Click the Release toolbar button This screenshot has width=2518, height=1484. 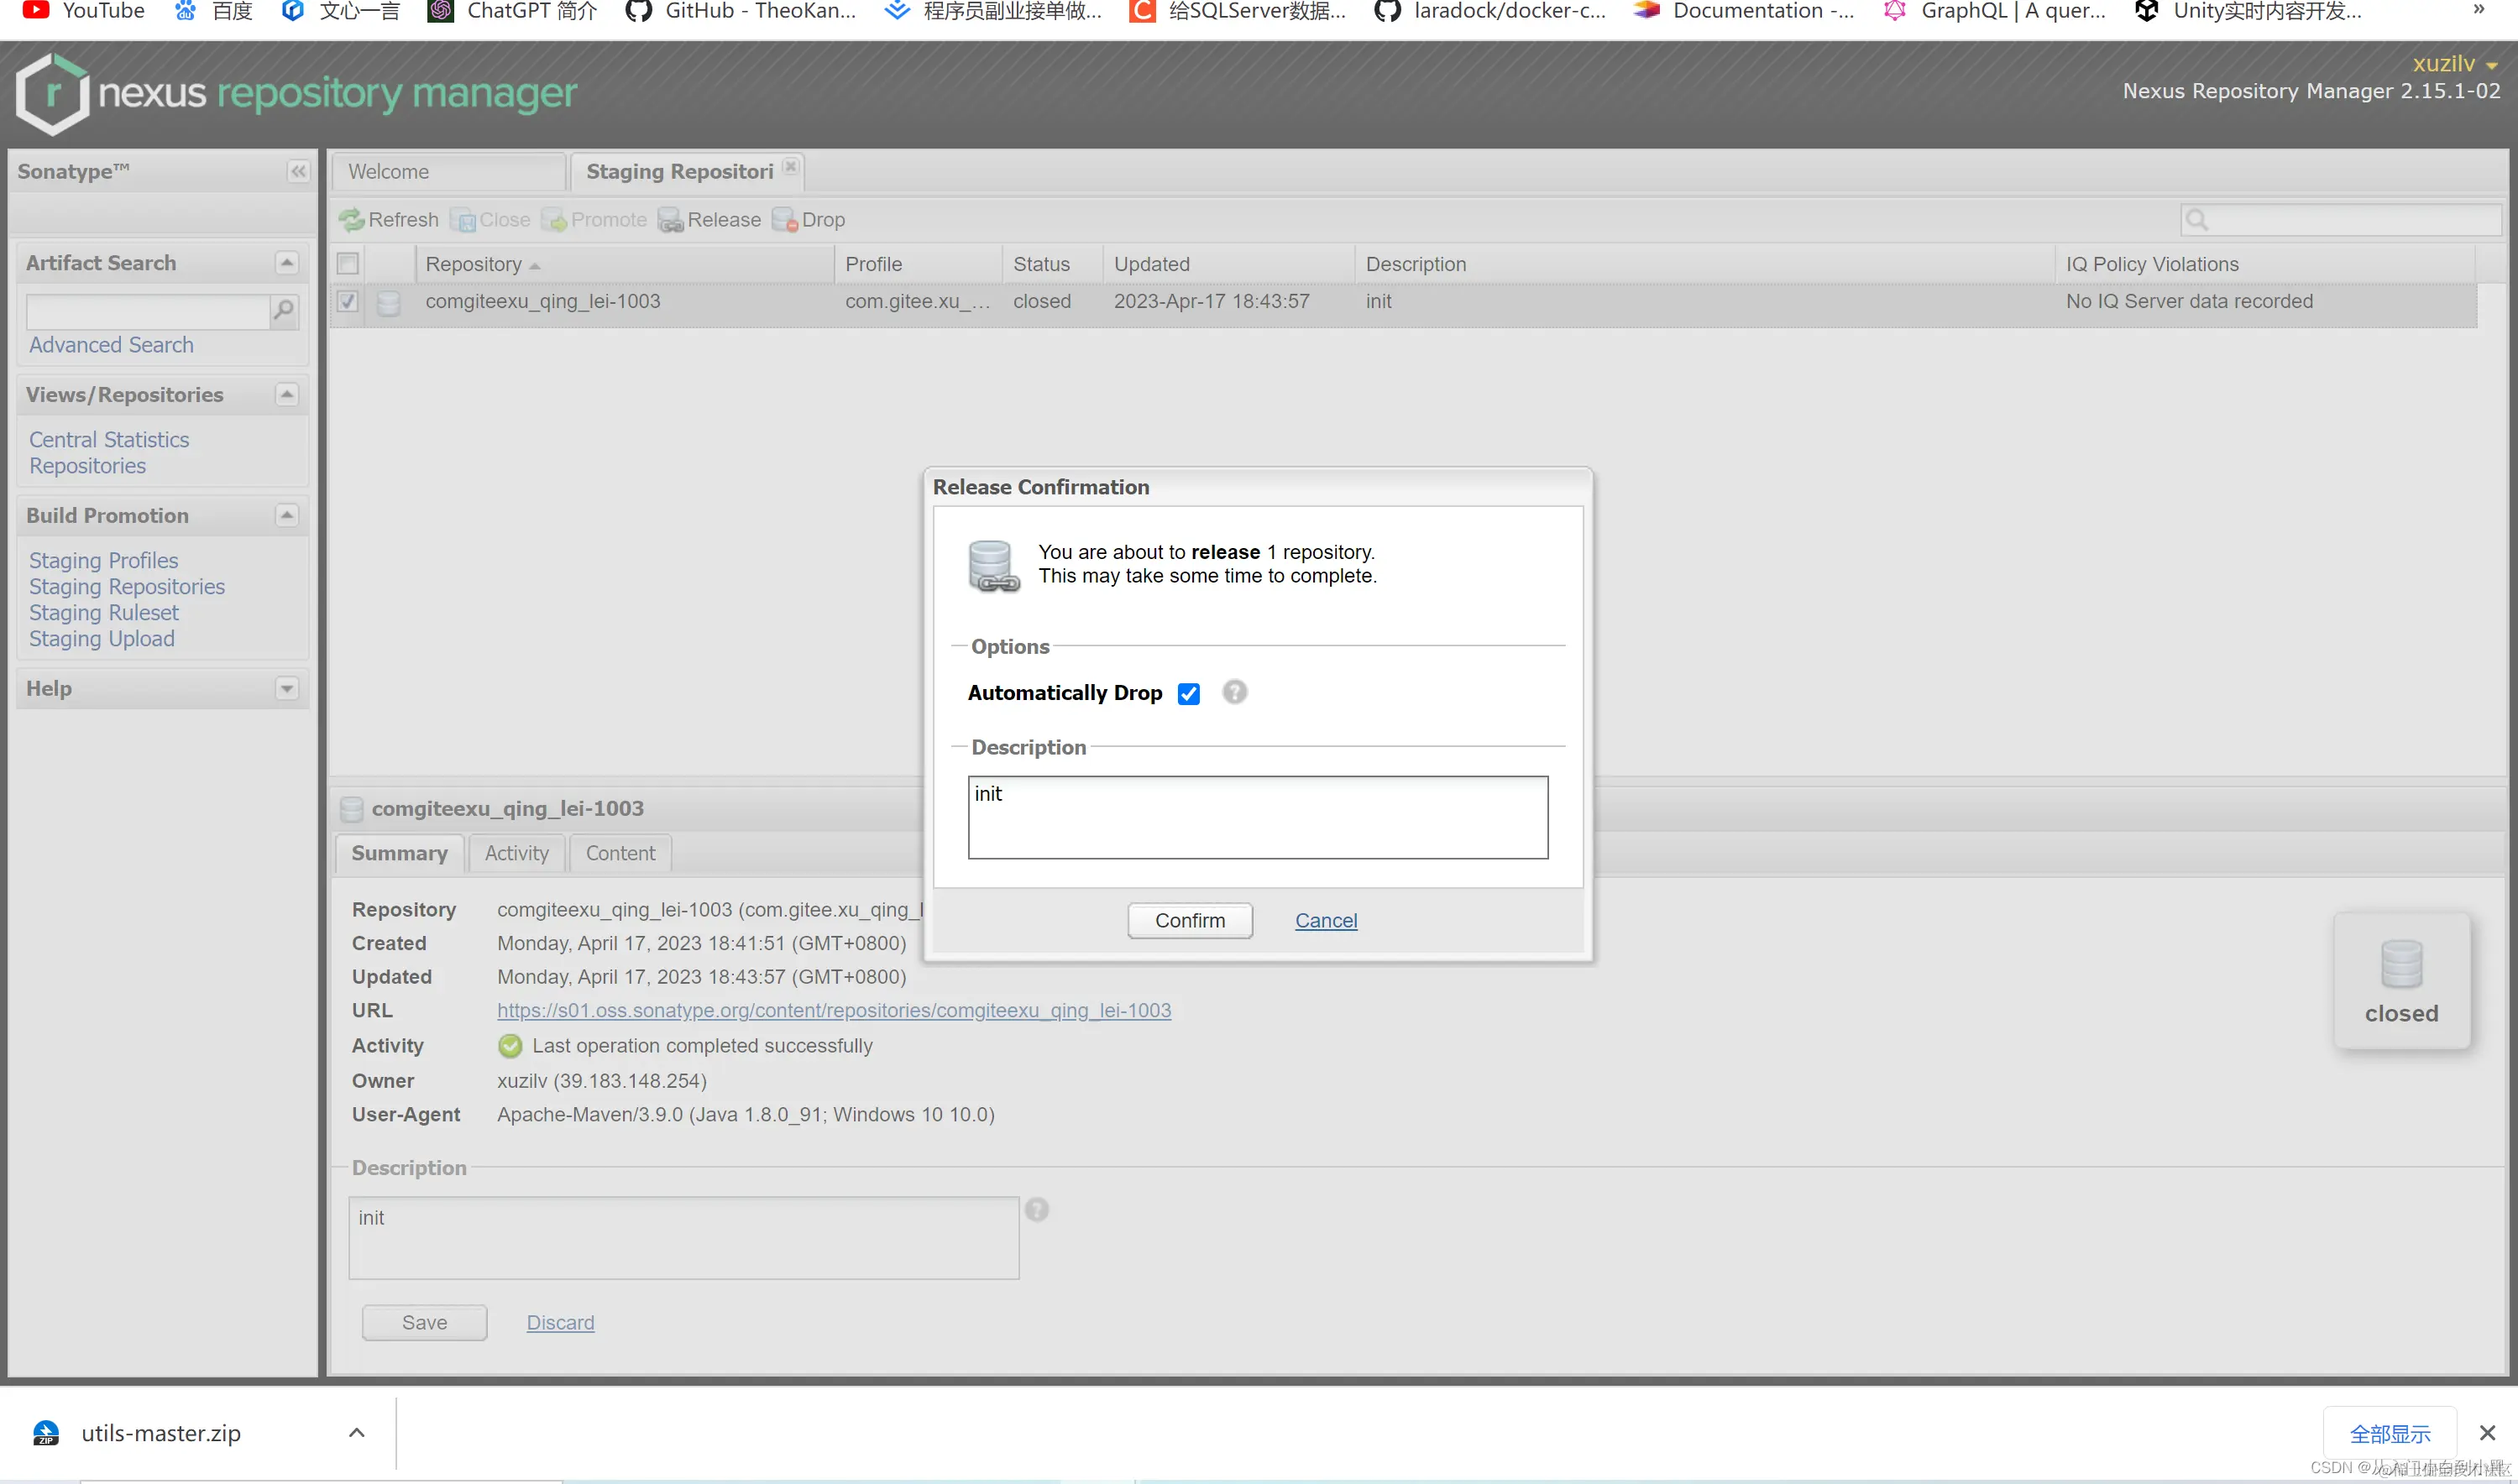(709, 219)
